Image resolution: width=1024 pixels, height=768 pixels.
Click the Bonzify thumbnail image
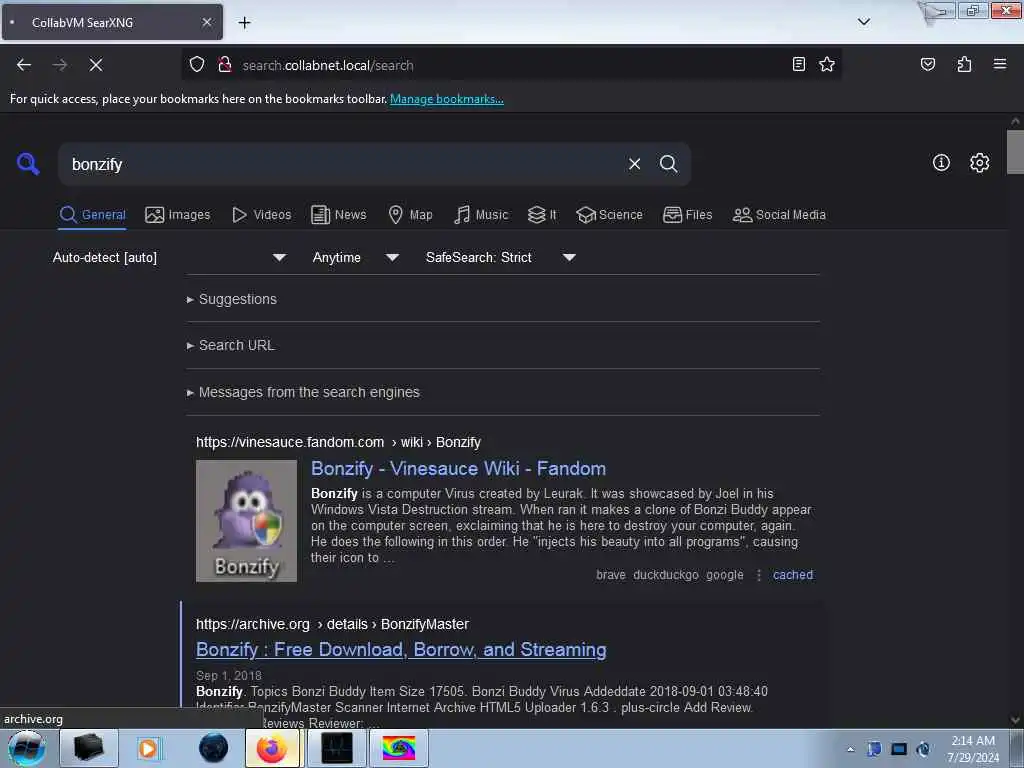pos(246,520)
